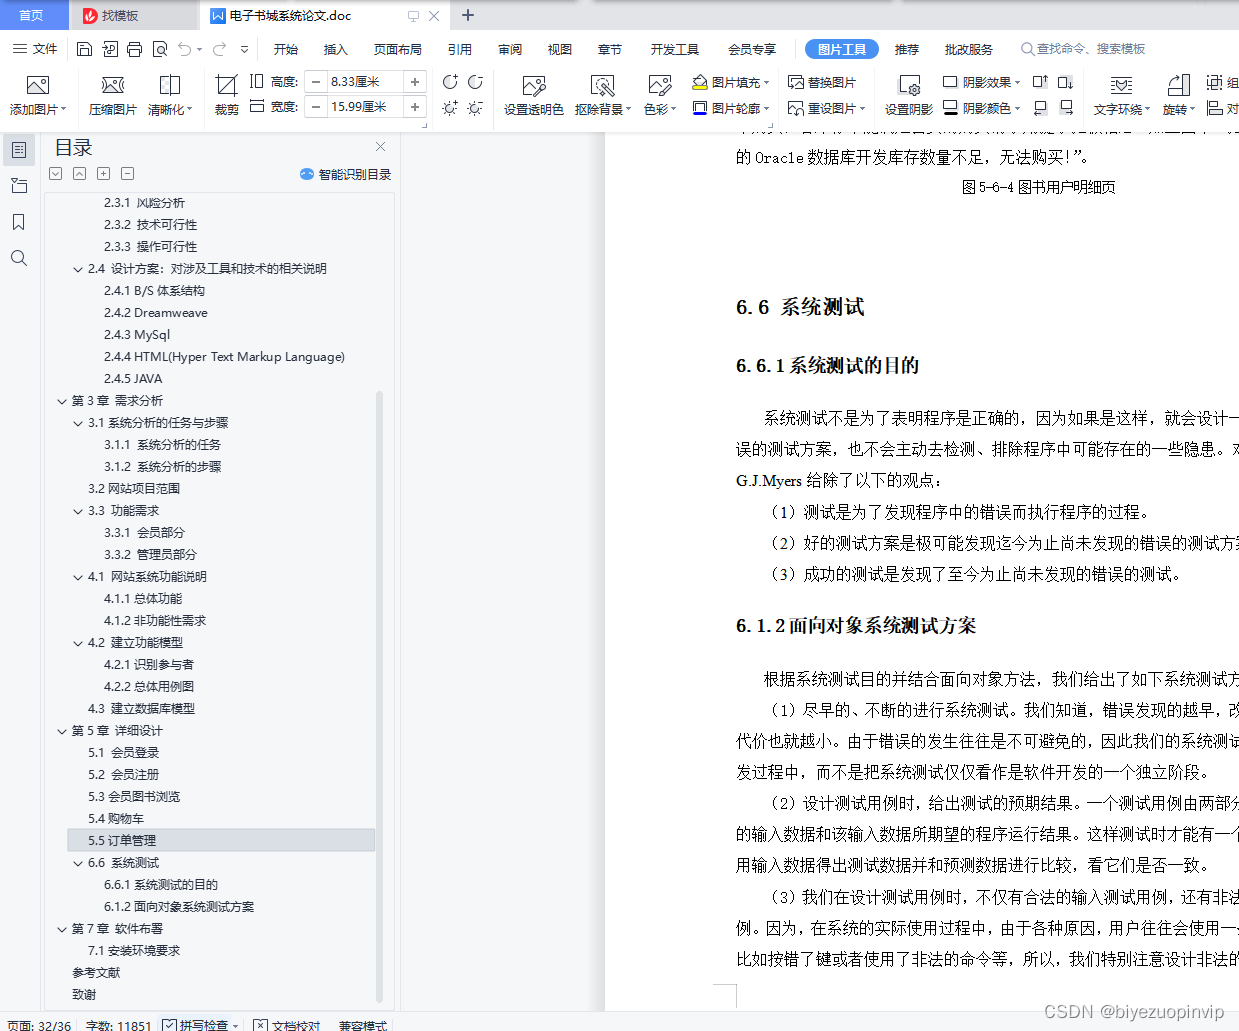Click 设置阴影 shadow settings icon
Screen dimensions: 1239x1031
click(907, 94)
